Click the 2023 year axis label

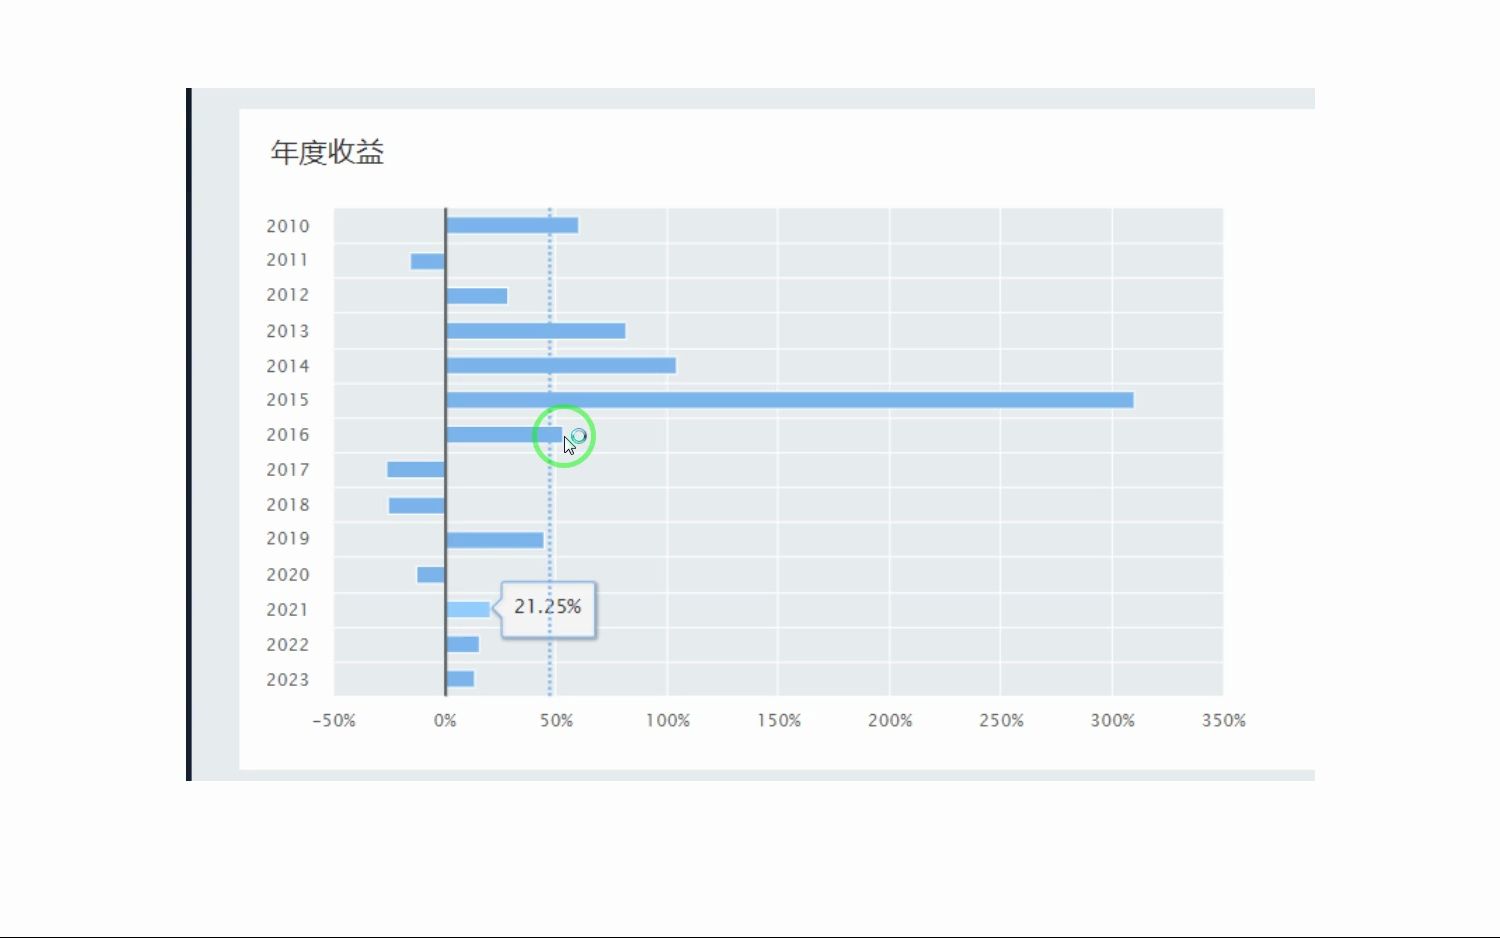tap(288, 680)
